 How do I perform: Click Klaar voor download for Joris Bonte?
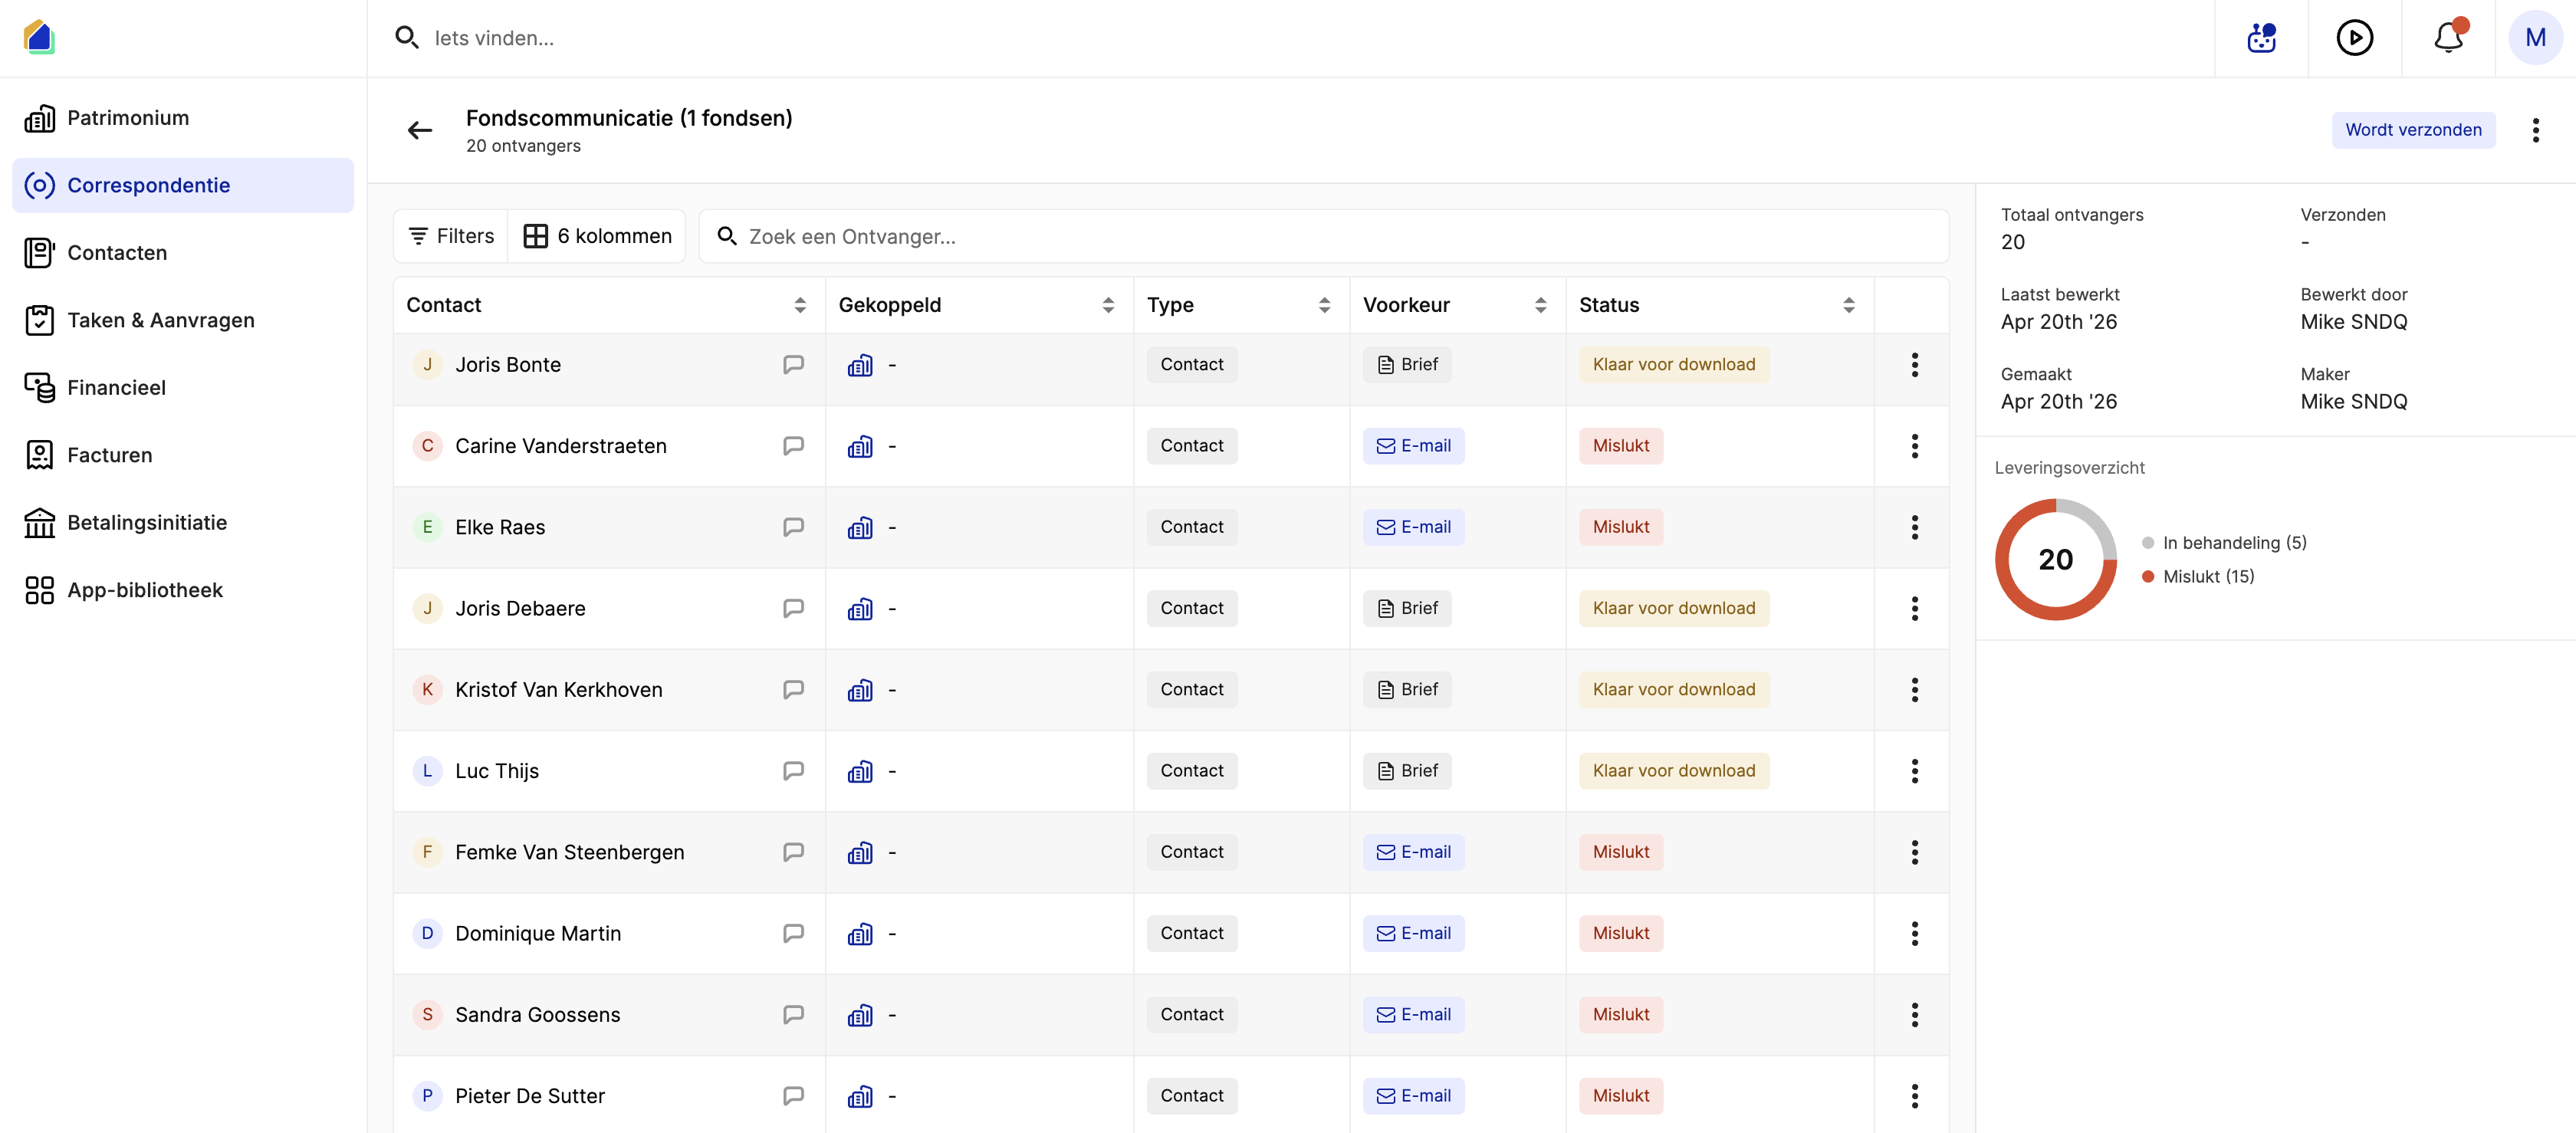1673,365
